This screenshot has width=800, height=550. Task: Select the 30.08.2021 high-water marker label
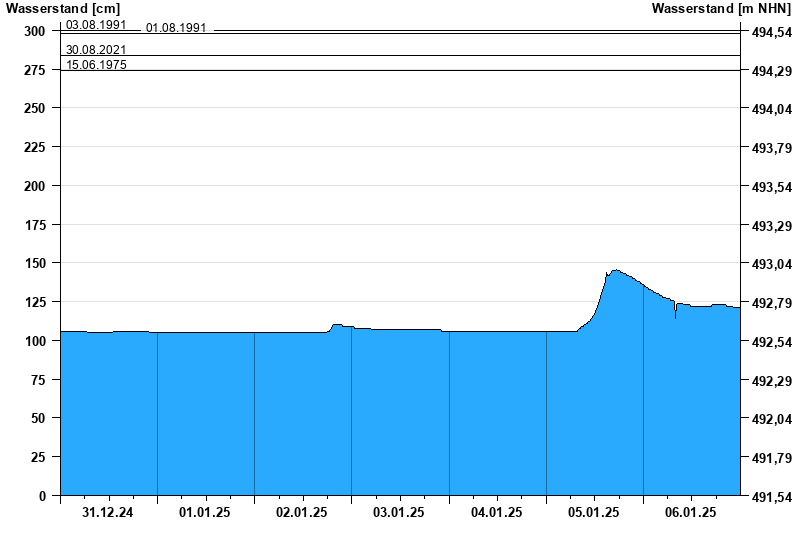96,49
